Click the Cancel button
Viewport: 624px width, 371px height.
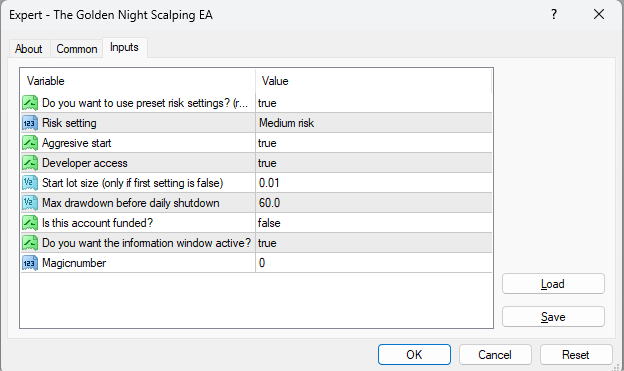[495, 355]
